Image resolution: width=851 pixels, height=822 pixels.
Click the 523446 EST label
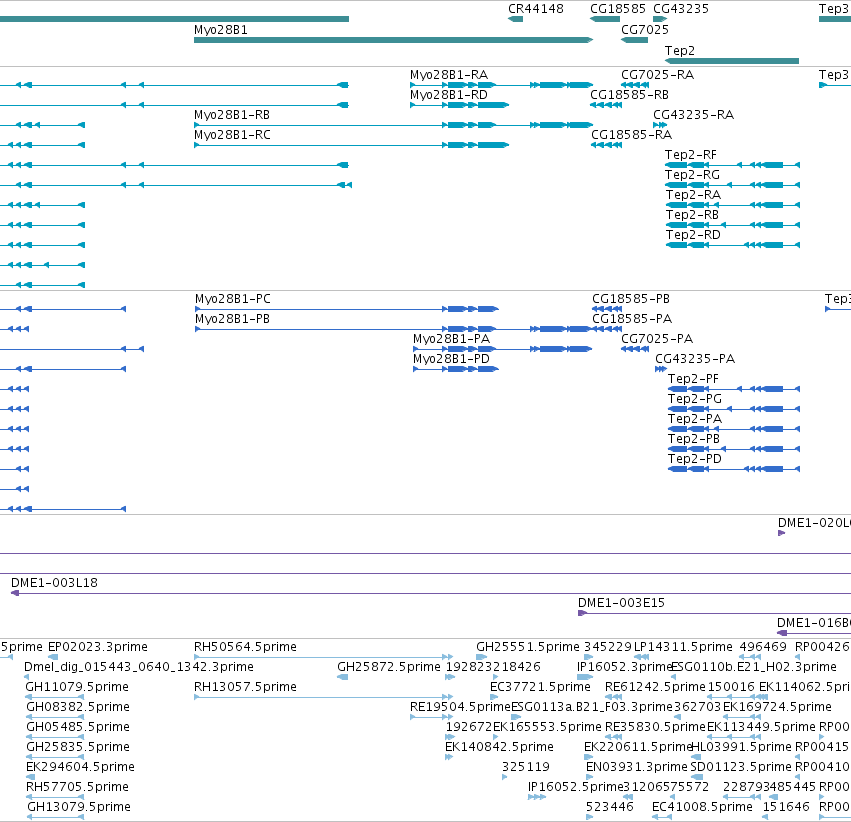609,807
